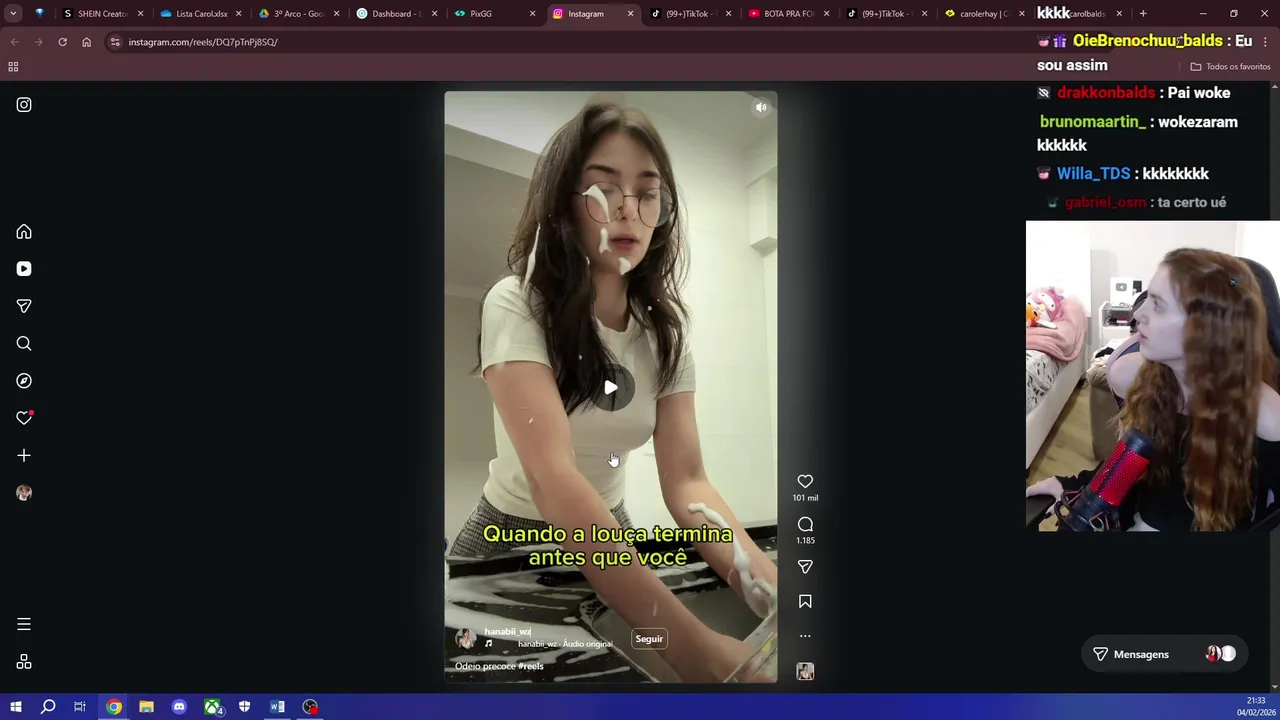Open the reel's three-dot options

point(805,636)
